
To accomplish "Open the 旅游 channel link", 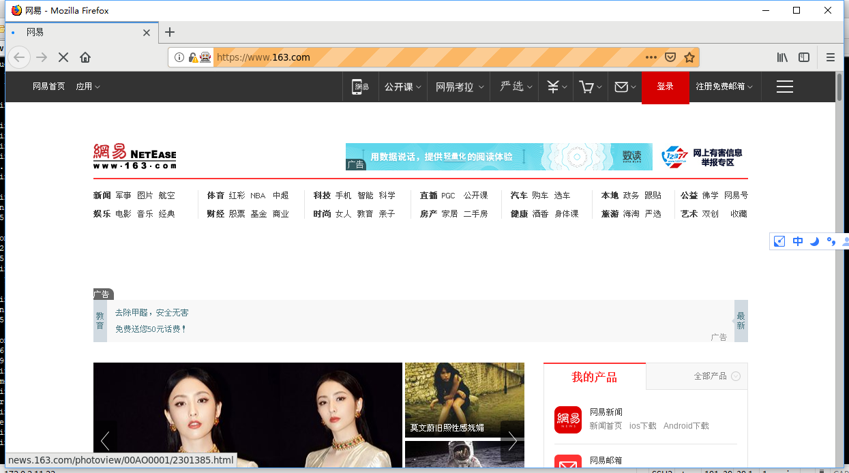I will coord(610,214).
